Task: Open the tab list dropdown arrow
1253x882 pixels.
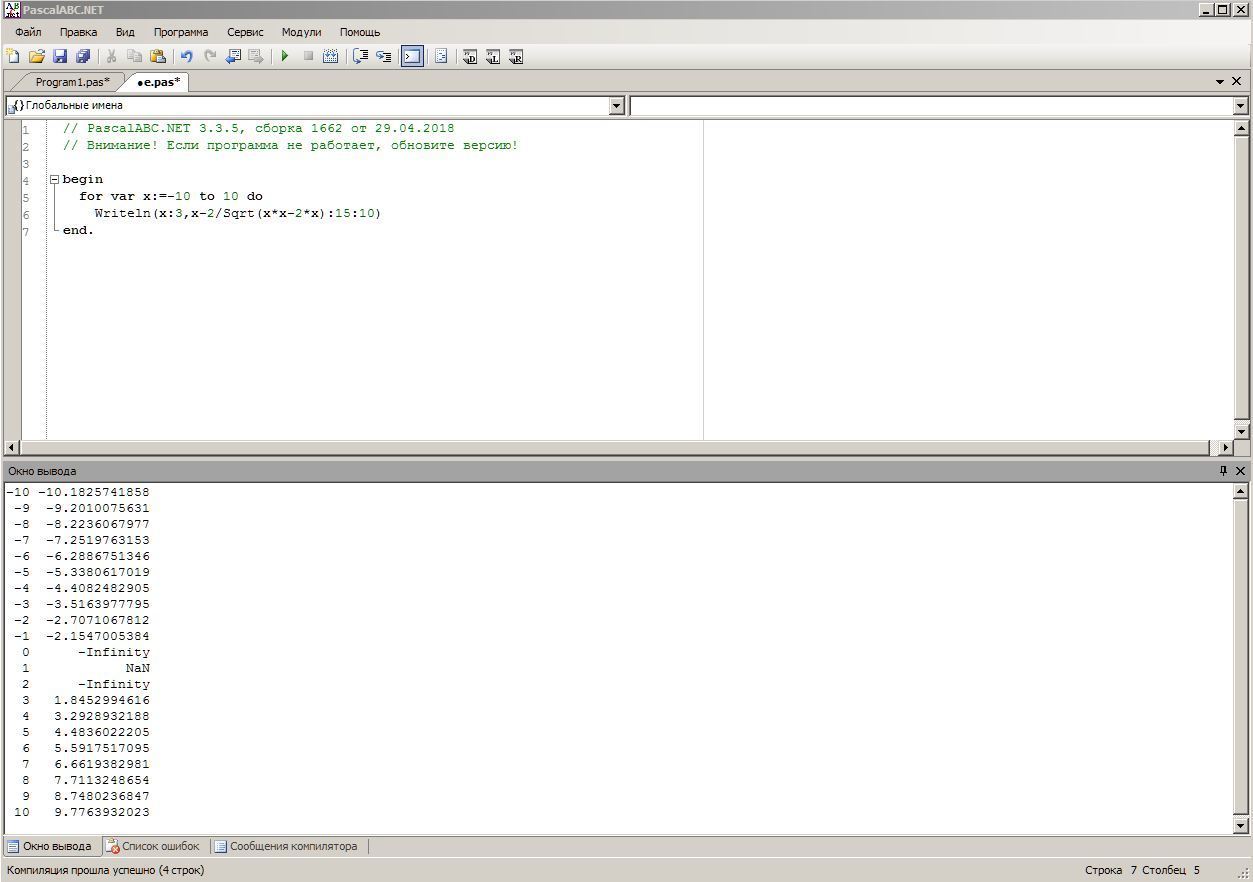Action: pos(1220,82)
